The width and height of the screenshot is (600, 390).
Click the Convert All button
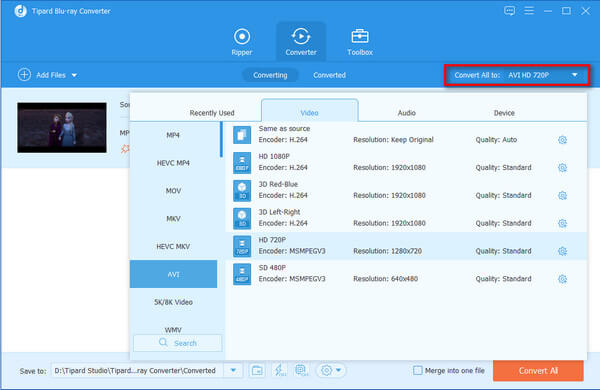(538, 370)
